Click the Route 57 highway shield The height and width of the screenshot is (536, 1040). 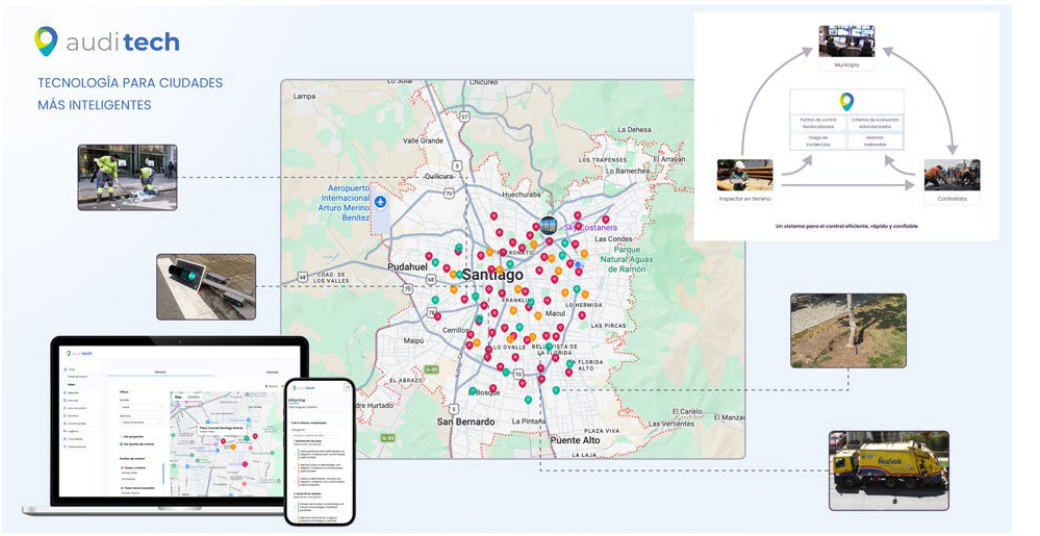click(x=465, y=117)
